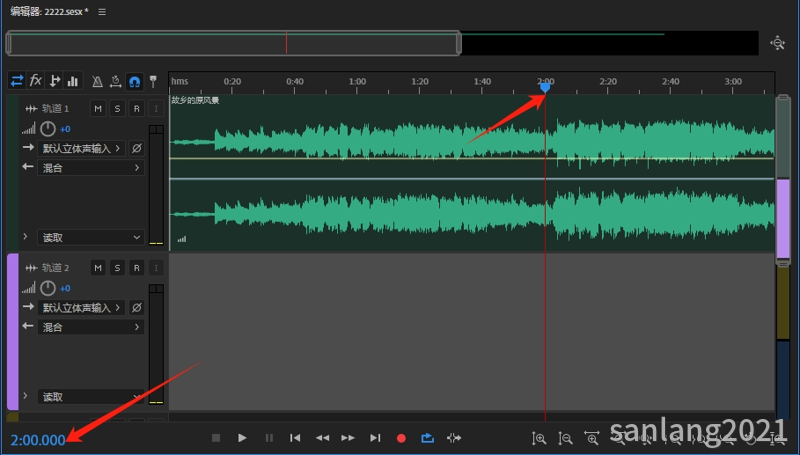
Task: Arm track 轨道 2 for recording
Action: point(136,268)
